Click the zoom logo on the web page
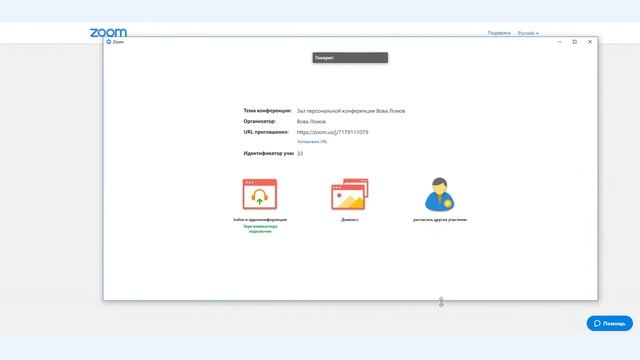This screenshot has height=360, width=640. (x=108, y=32)
